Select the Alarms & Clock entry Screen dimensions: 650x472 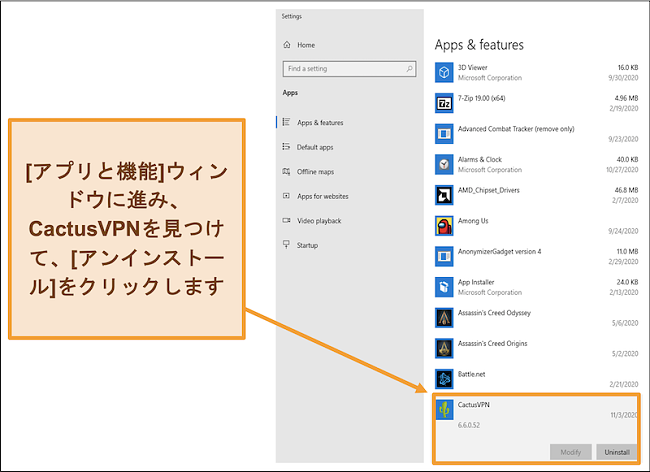480,160
